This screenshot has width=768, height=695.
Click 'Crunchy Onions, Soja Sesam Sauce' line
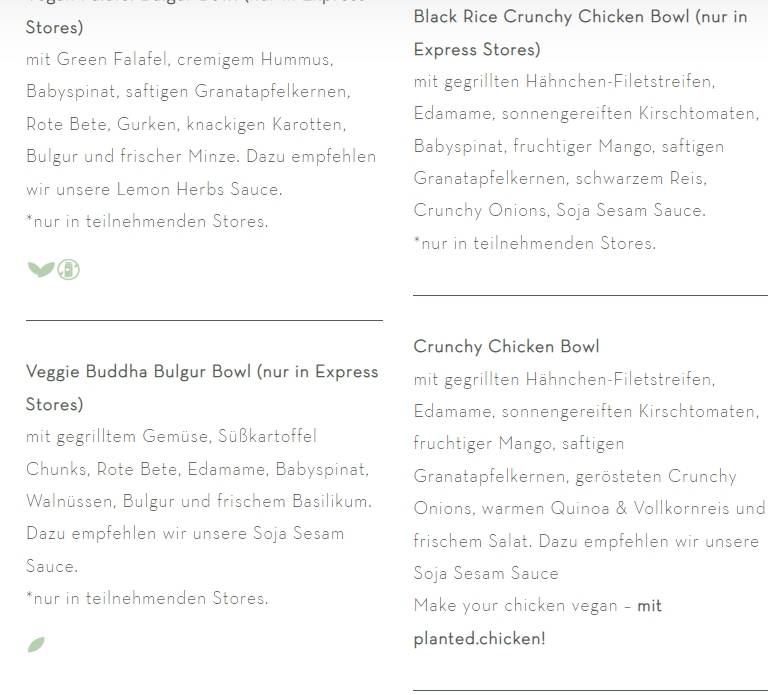(x=560, y=211)
